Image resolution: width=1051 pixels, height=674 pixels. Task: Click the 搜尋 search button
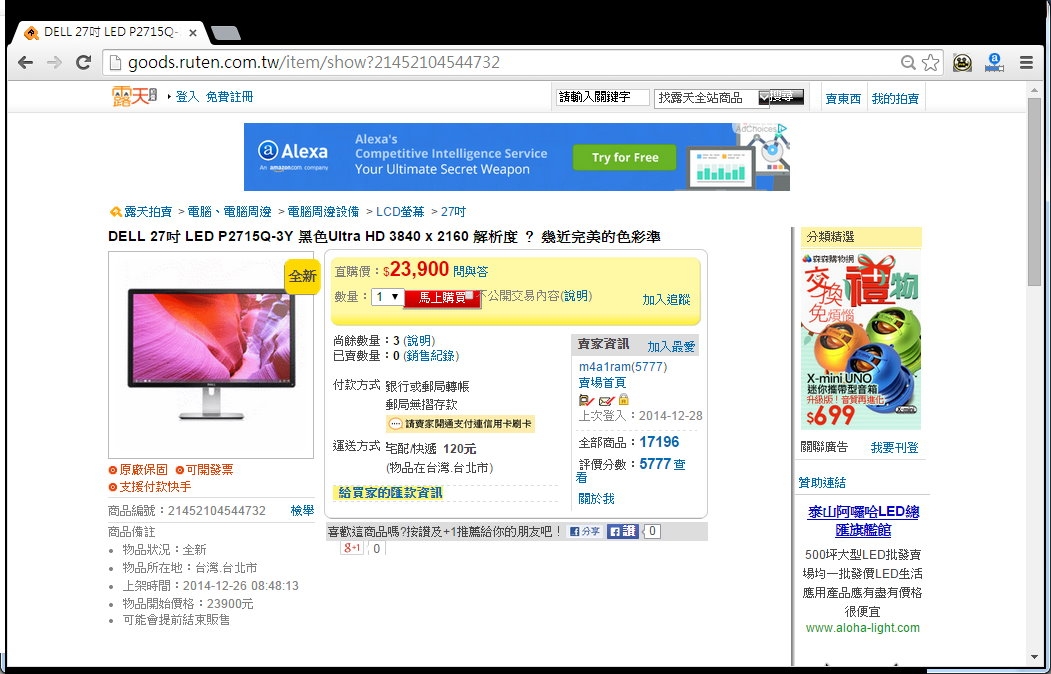(x=786, y=97)
